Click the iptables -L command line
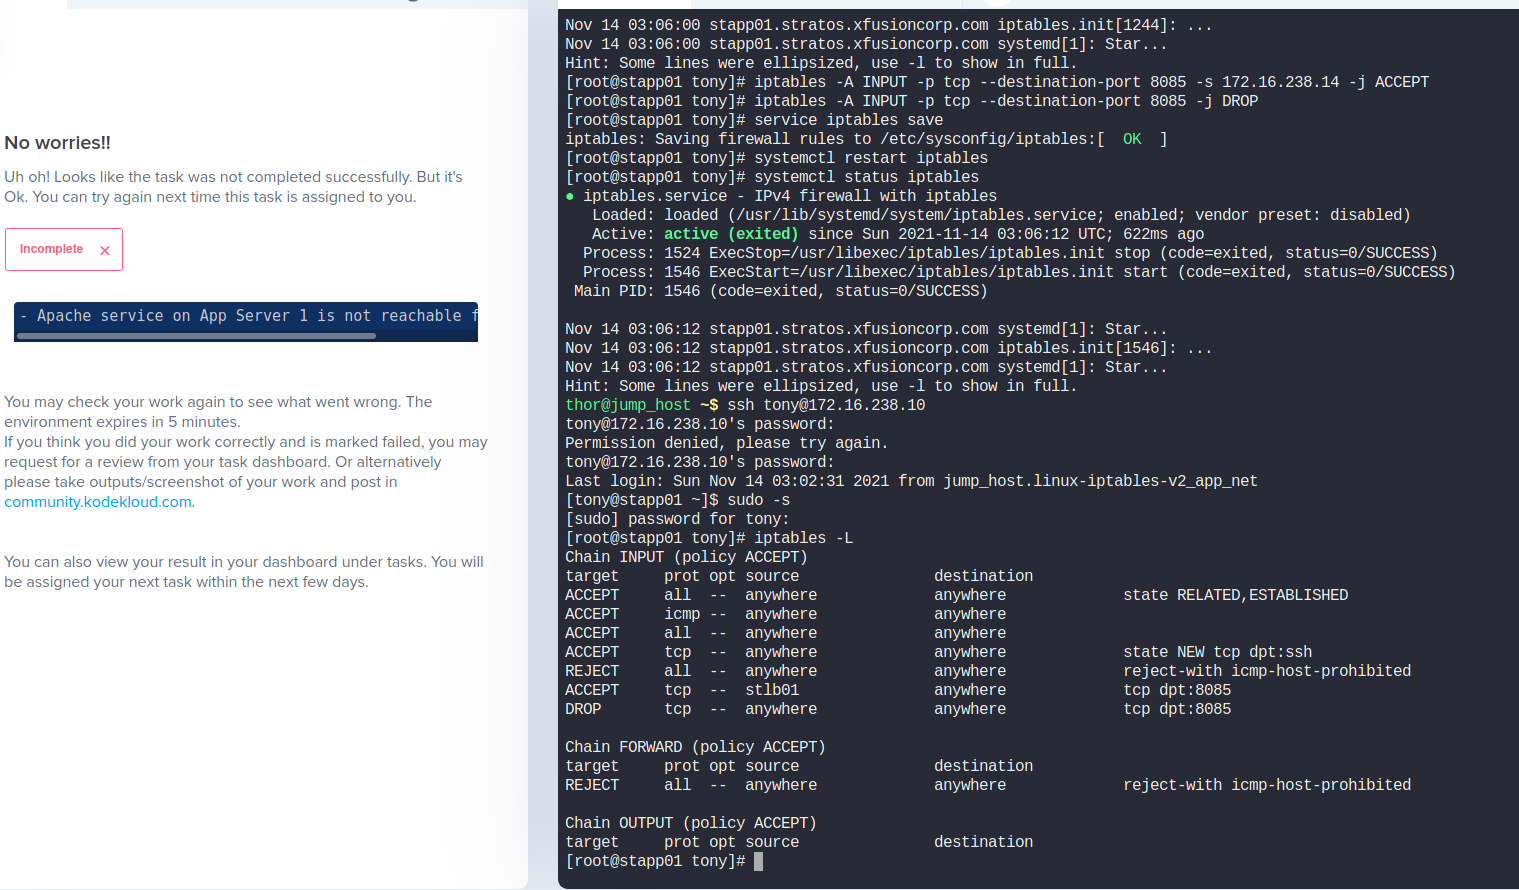Image resolution: width=1519 pixels, height=890 pixels. coord(709,538)
